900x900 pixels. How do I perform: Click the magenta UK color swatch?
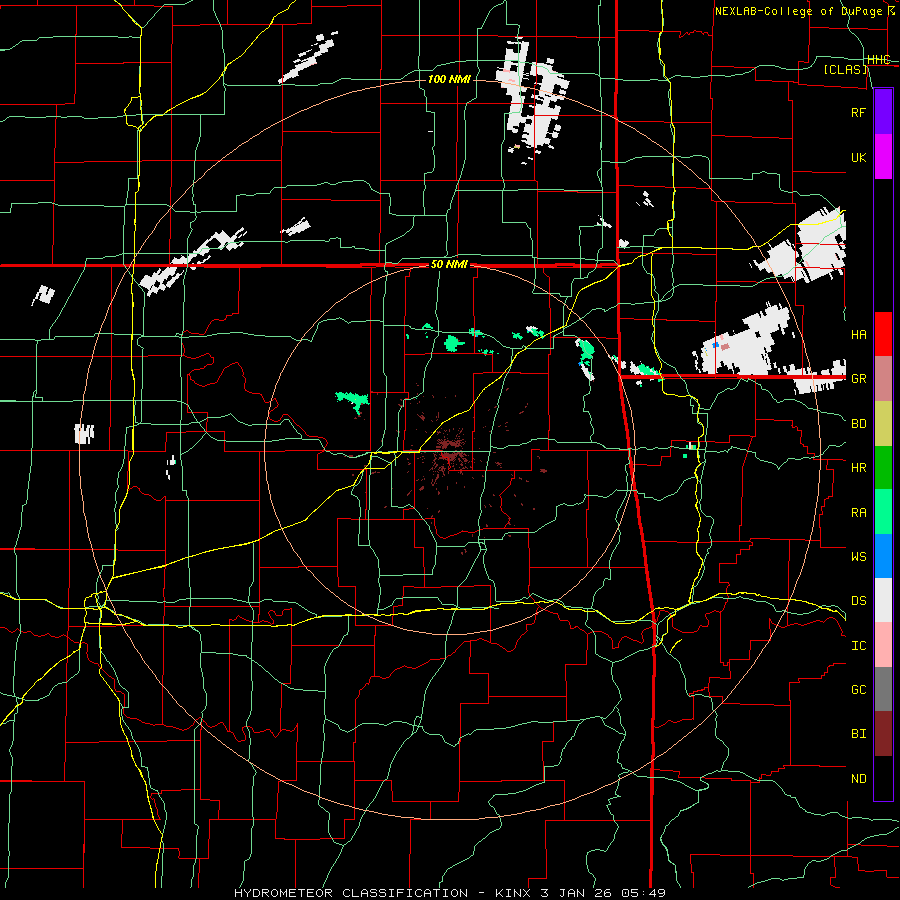tap(883, 157)
